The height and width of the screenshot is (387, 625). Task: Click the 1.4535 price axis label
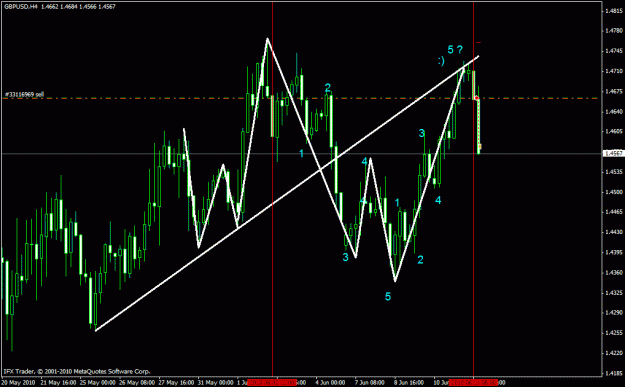614,172
